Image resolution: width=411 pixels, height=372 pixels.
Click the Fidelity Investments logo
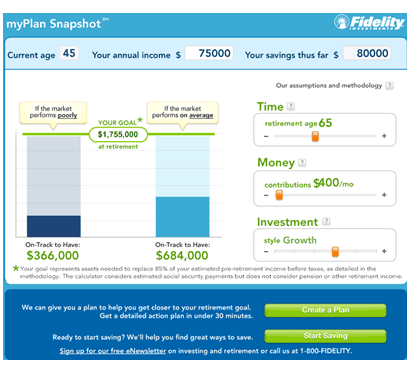point(369,23)
